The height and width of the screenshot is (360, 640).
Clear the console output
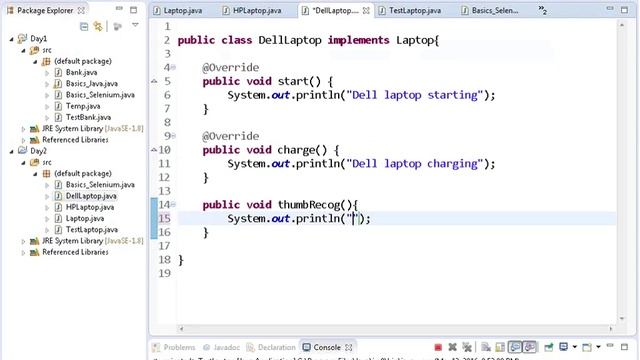click(486, 347)
